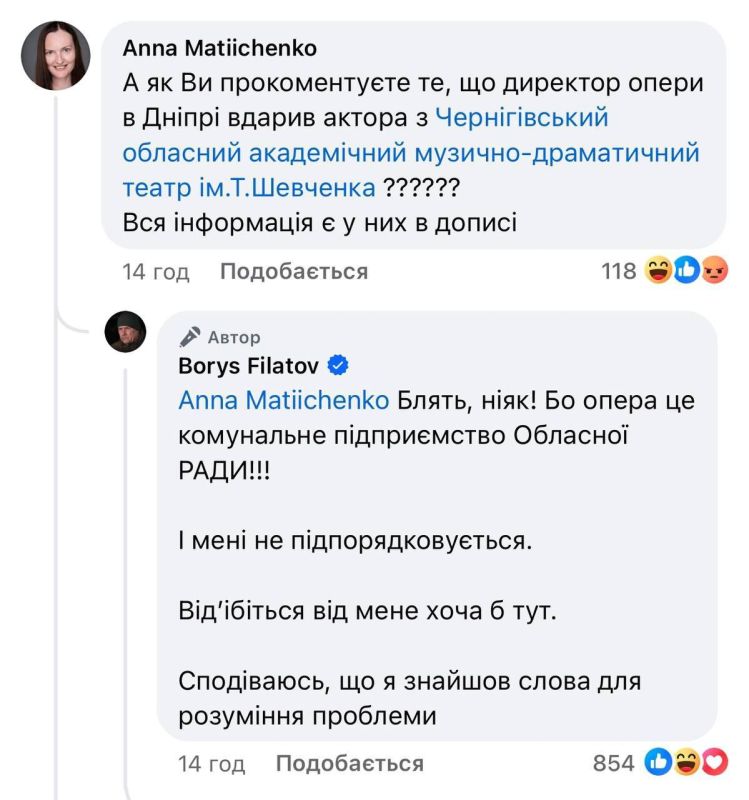
Task: Click the laughing reaction emoji under Anna's comment
Action: [659, 270]
